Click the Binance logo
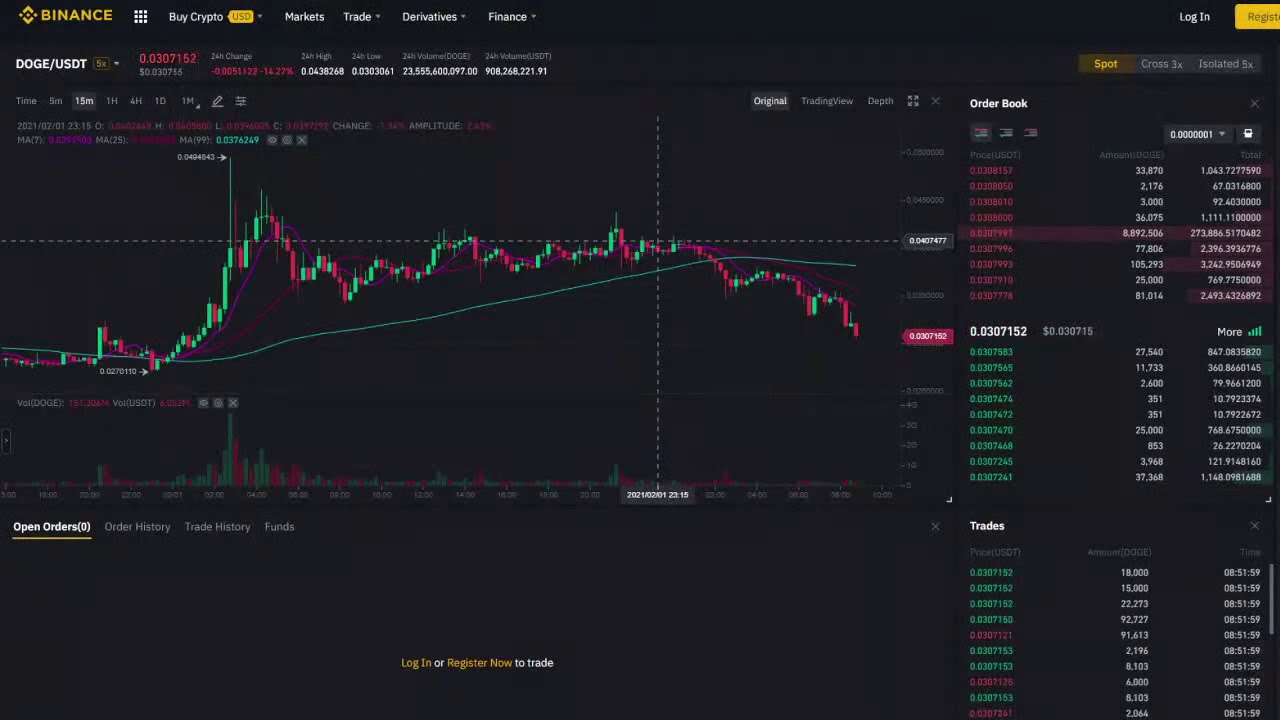The image size is (1280, 720). coord(65,16)
